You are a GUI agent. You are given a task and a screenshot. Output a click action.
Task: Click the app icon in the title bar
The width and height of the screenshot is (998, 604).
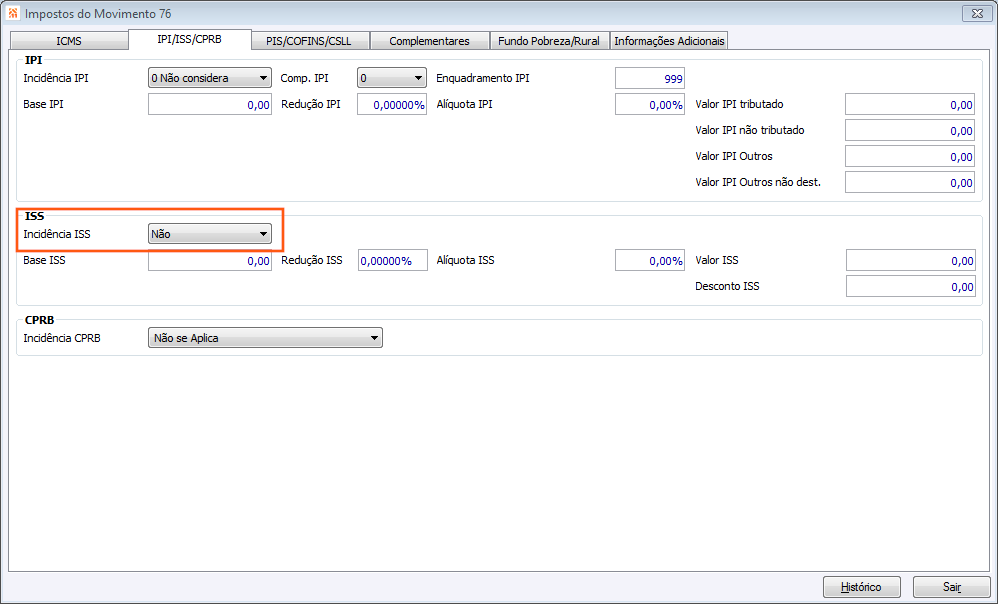[x=13, y=13]
